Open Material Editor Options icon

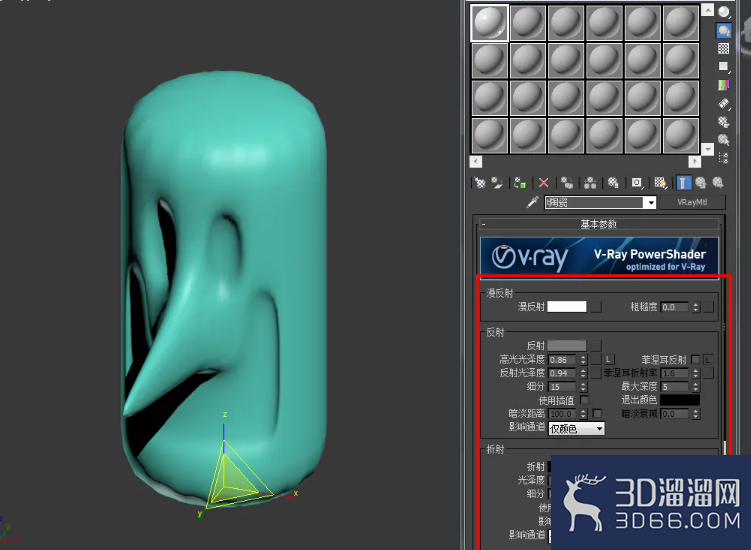[x=724, y=122]
